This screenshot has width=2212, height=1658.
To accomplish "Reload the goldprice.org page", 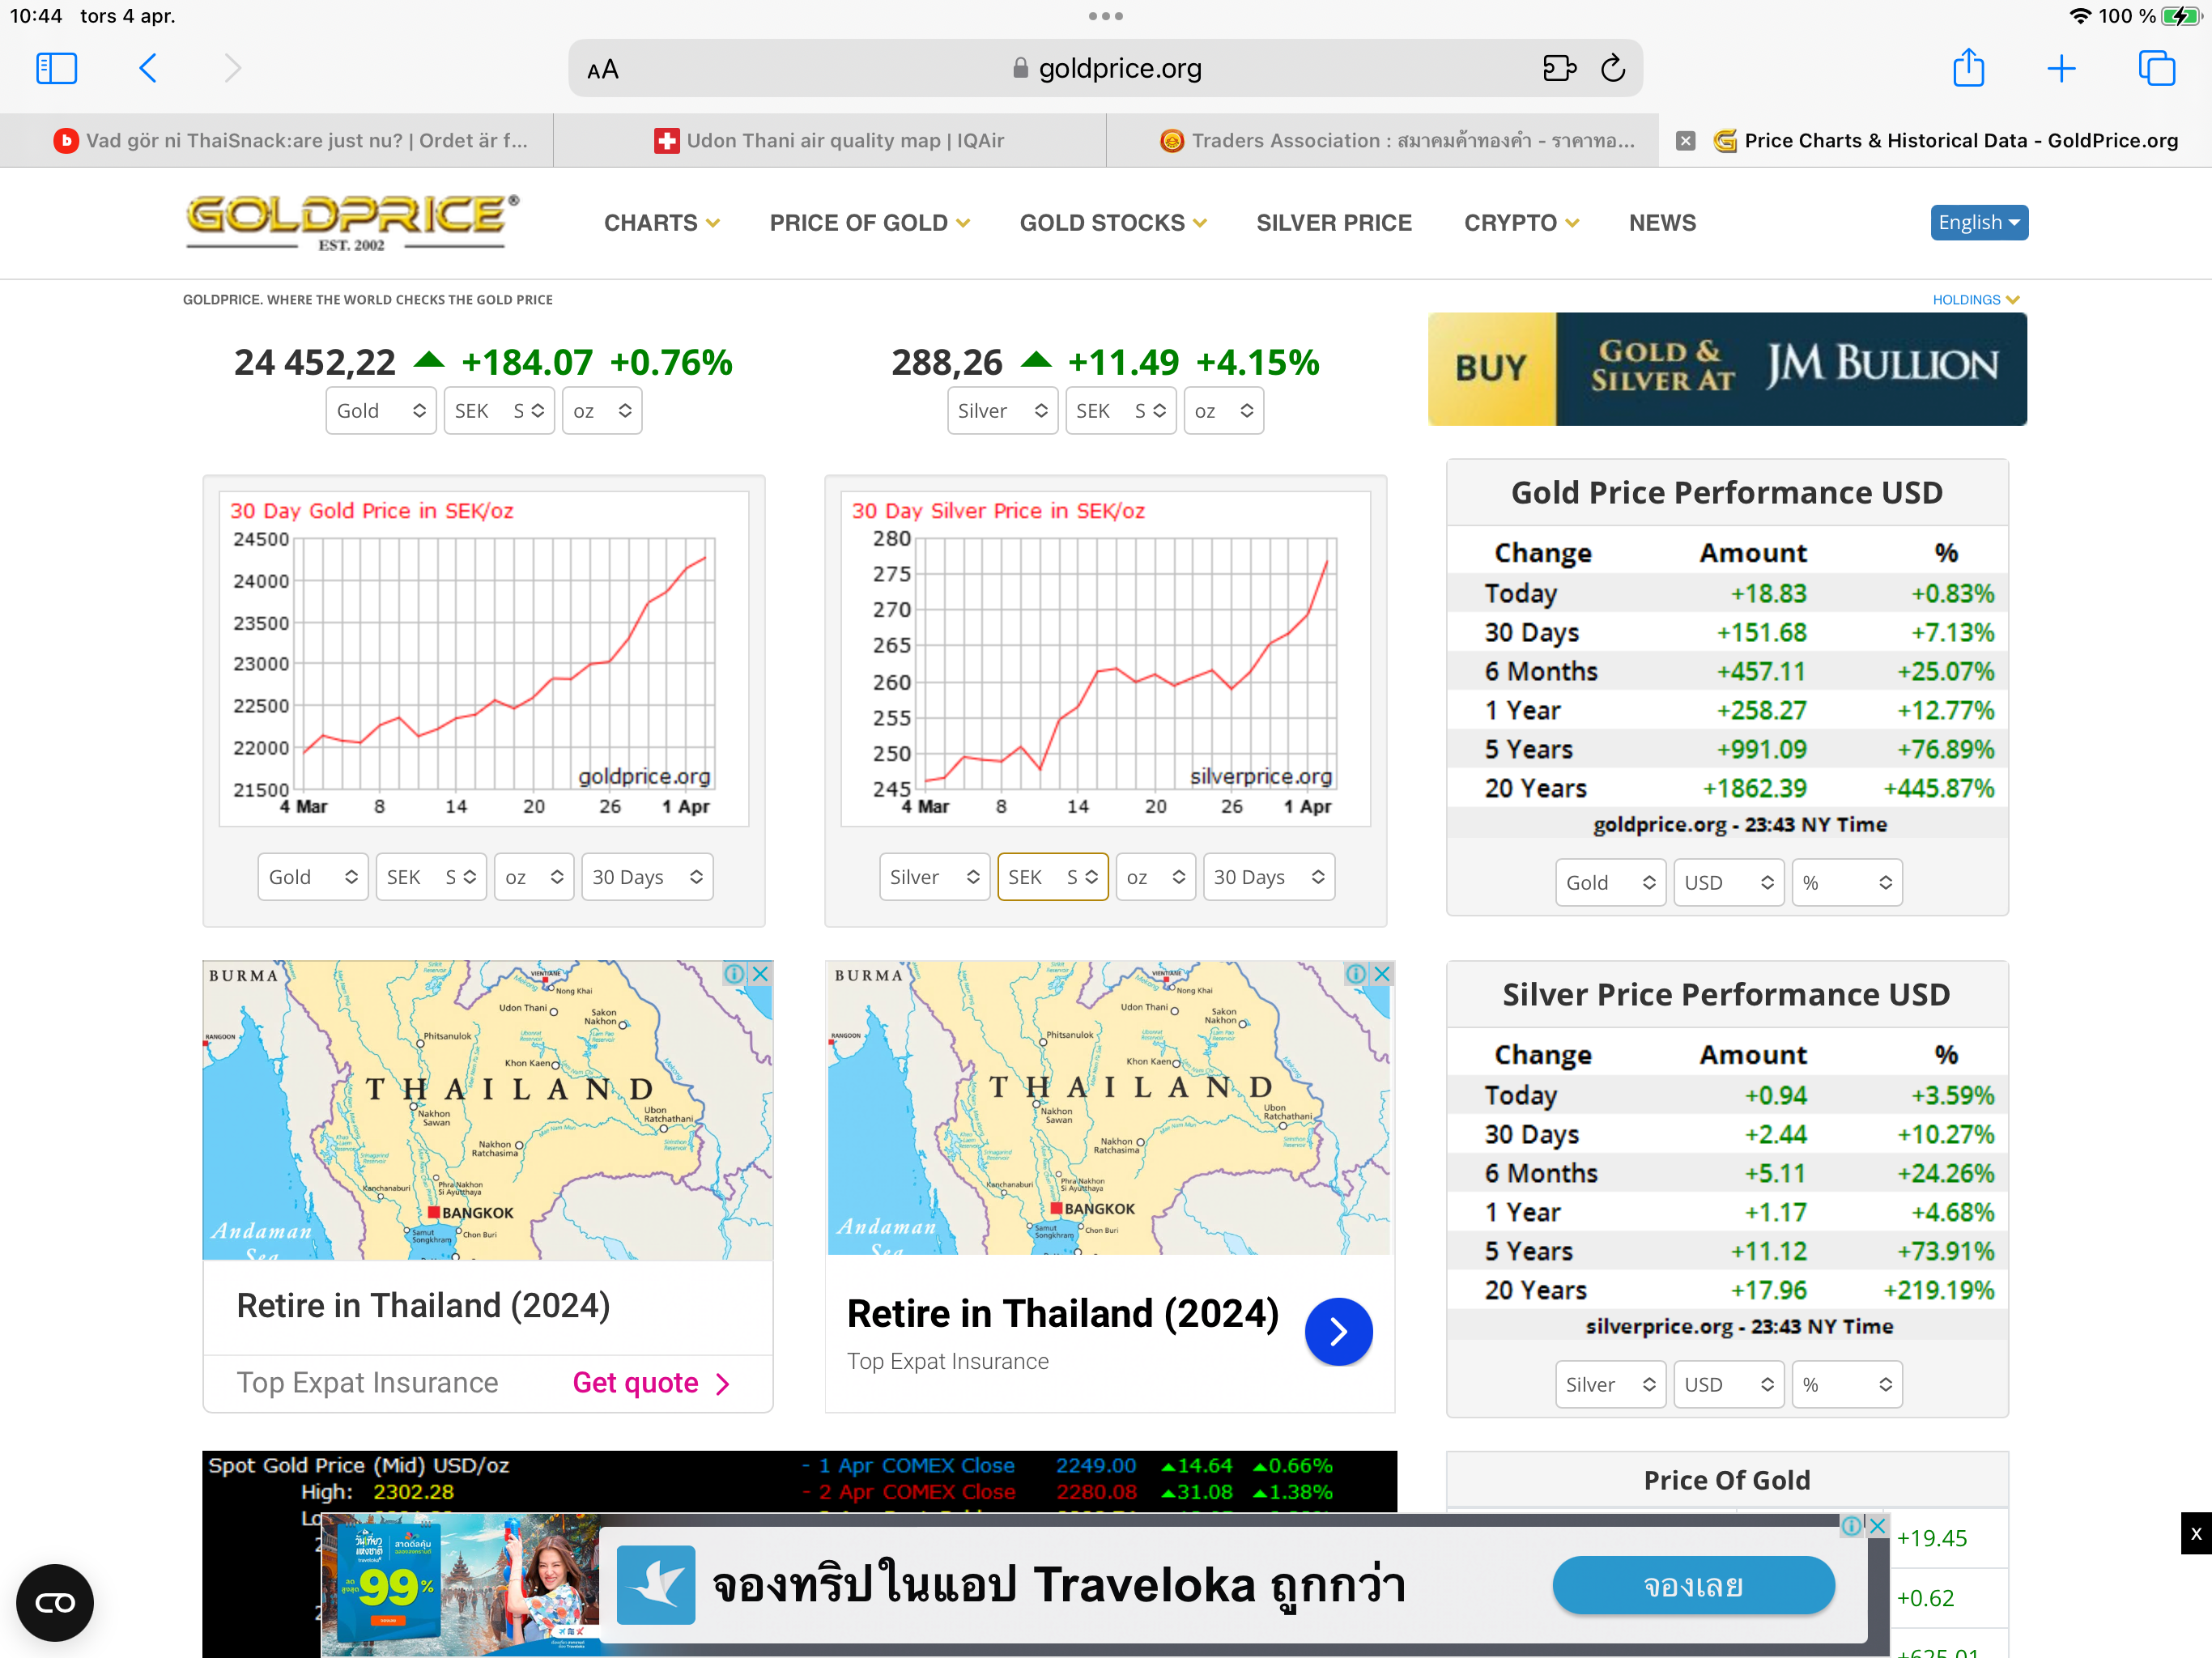I will (1612, 68).
